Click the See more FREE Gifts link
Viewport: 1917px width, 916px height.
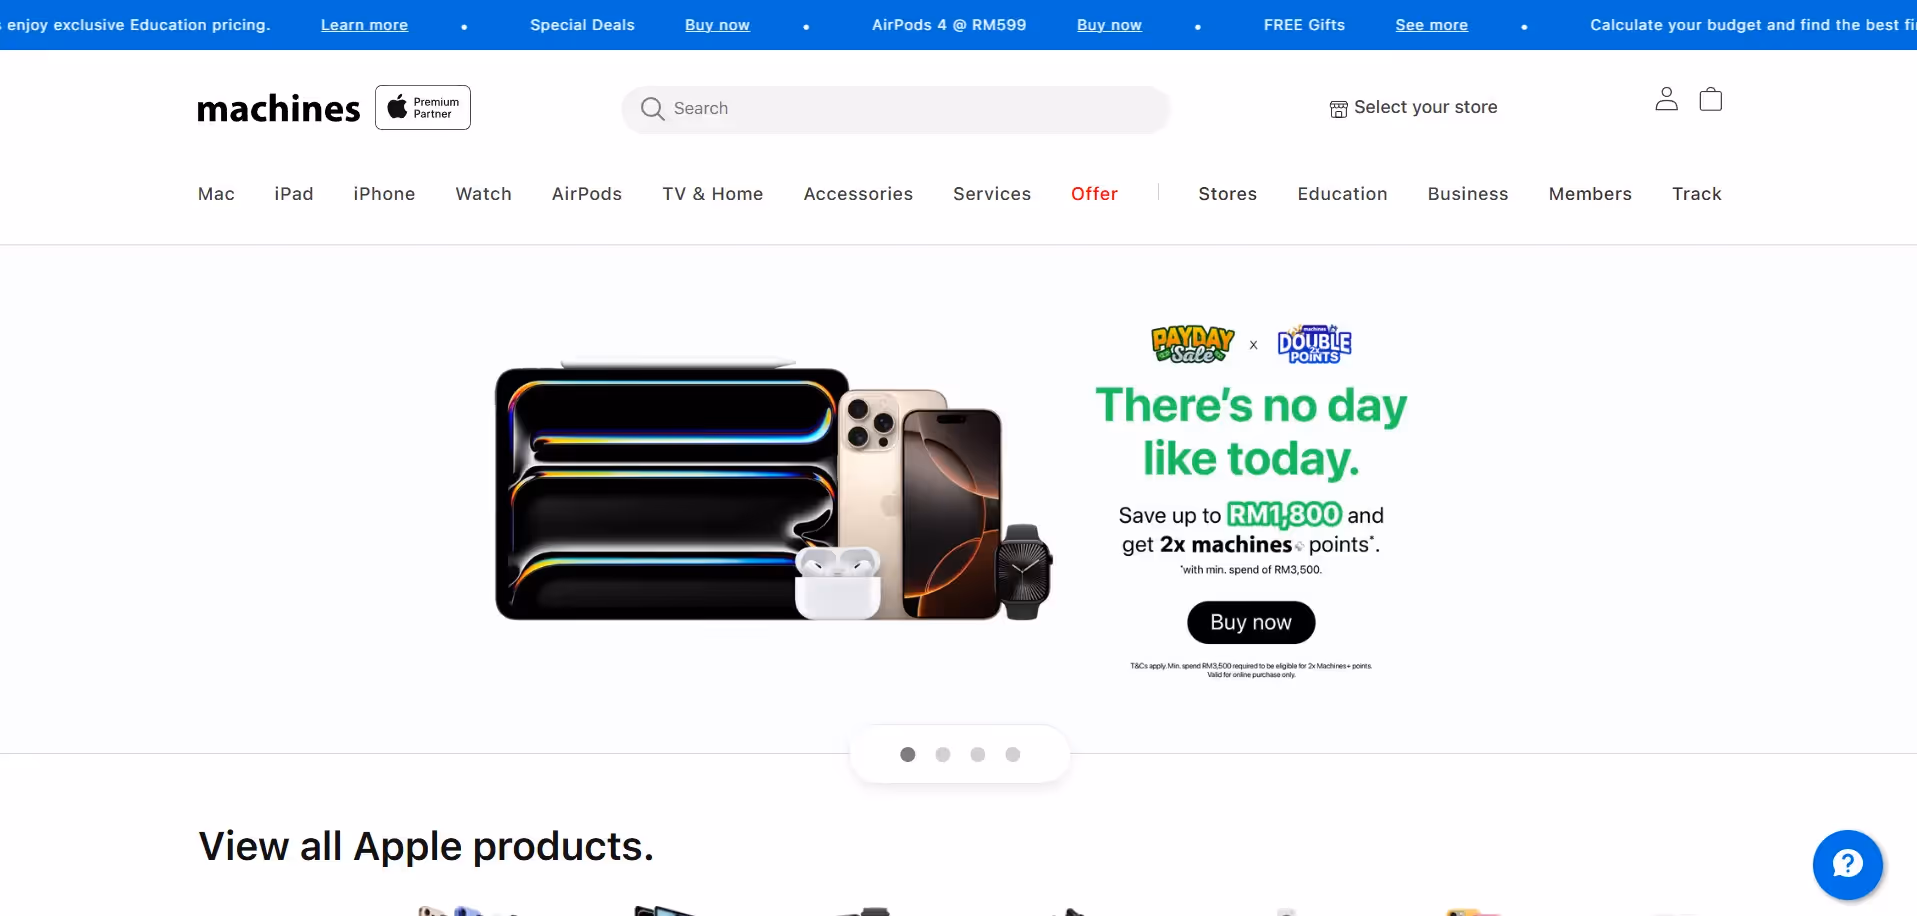click(1432, 25)
